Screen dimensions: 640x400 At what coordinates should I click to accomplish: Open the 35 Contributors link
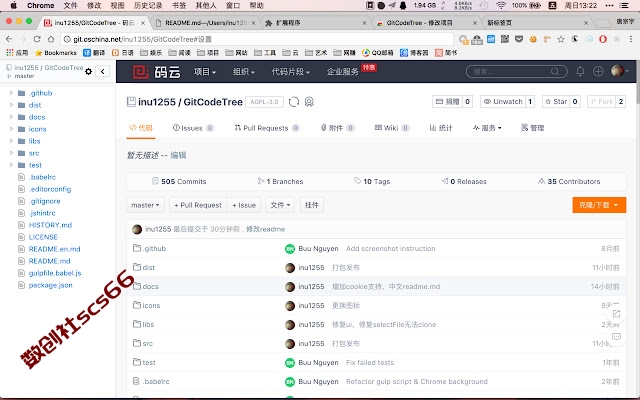tap(569, 181)
